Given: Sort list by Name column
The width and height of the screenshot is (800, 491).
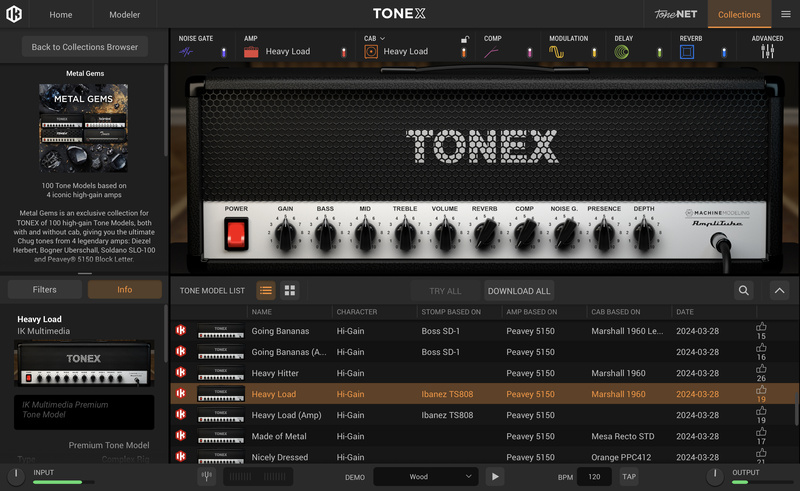Looking at the screenshot, I should (x=261, y=312).
